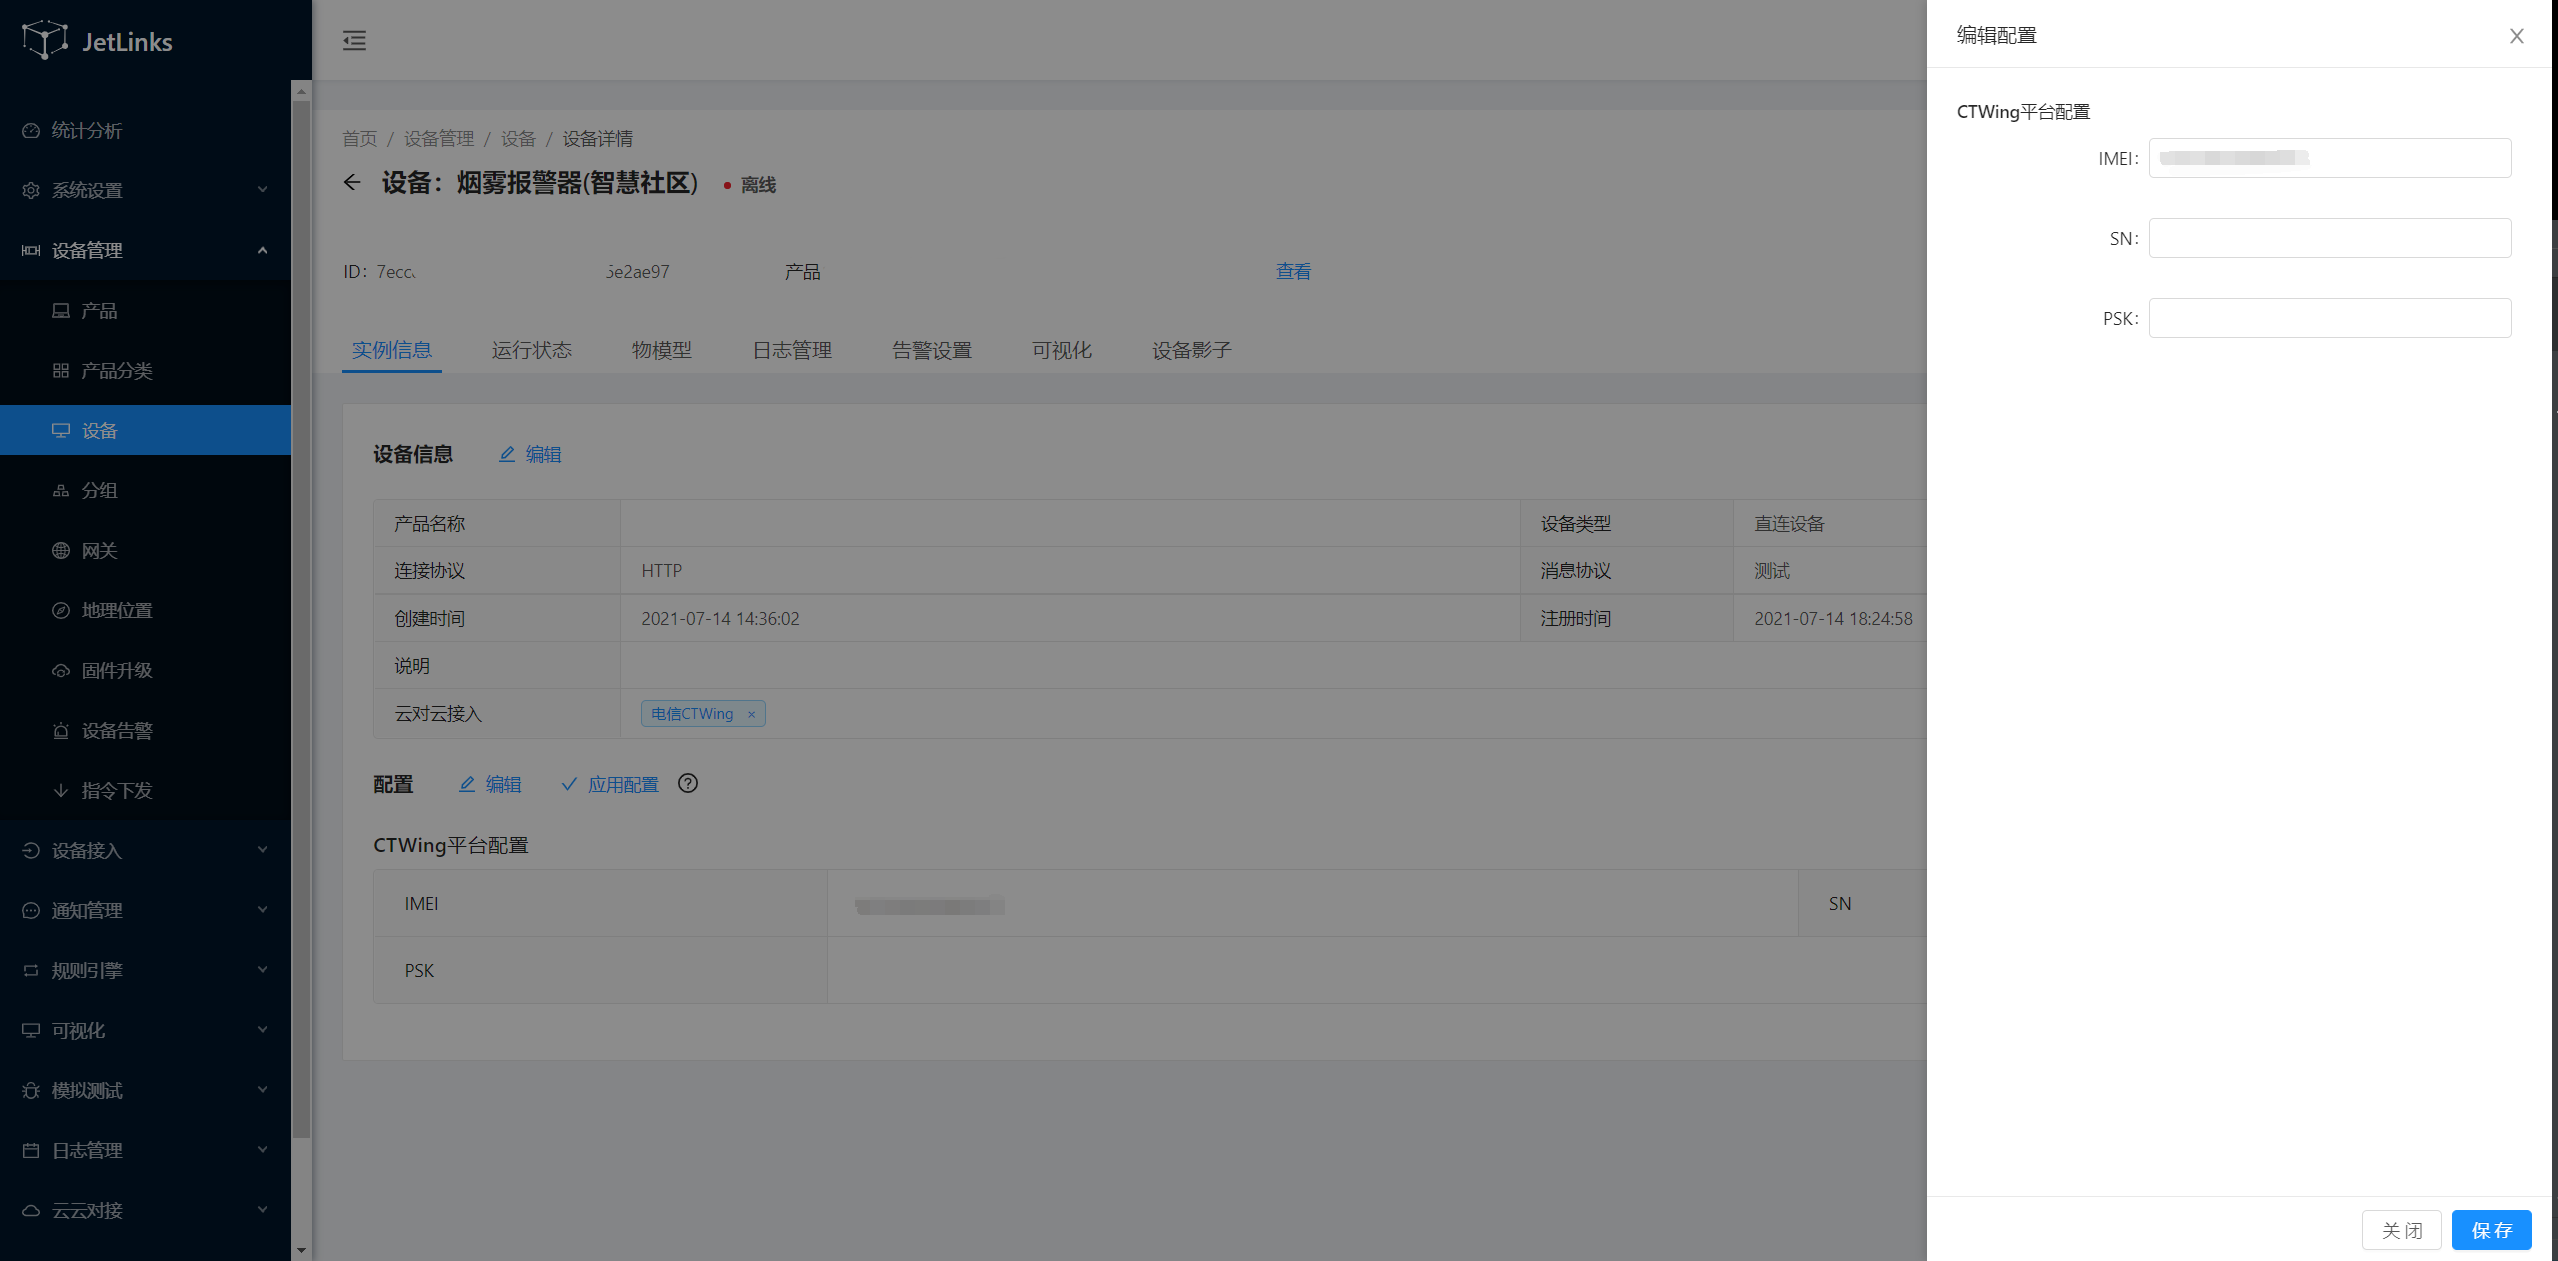Open the 设备 breadcrumb link
The width and height of the screenshot is (2558, 1261).
(x=518, y=138)
